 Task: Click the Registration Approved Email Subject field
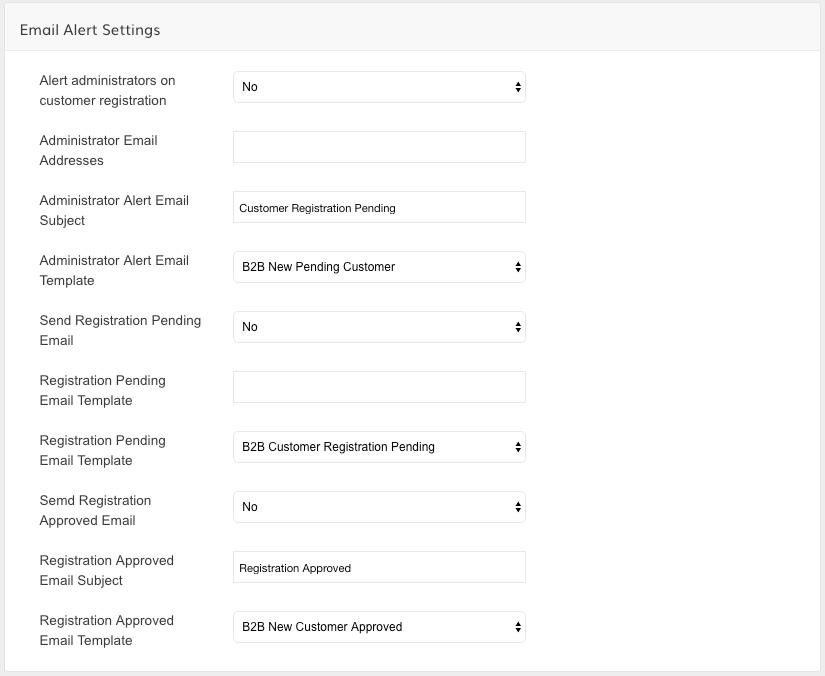click(x=379, y=567)
